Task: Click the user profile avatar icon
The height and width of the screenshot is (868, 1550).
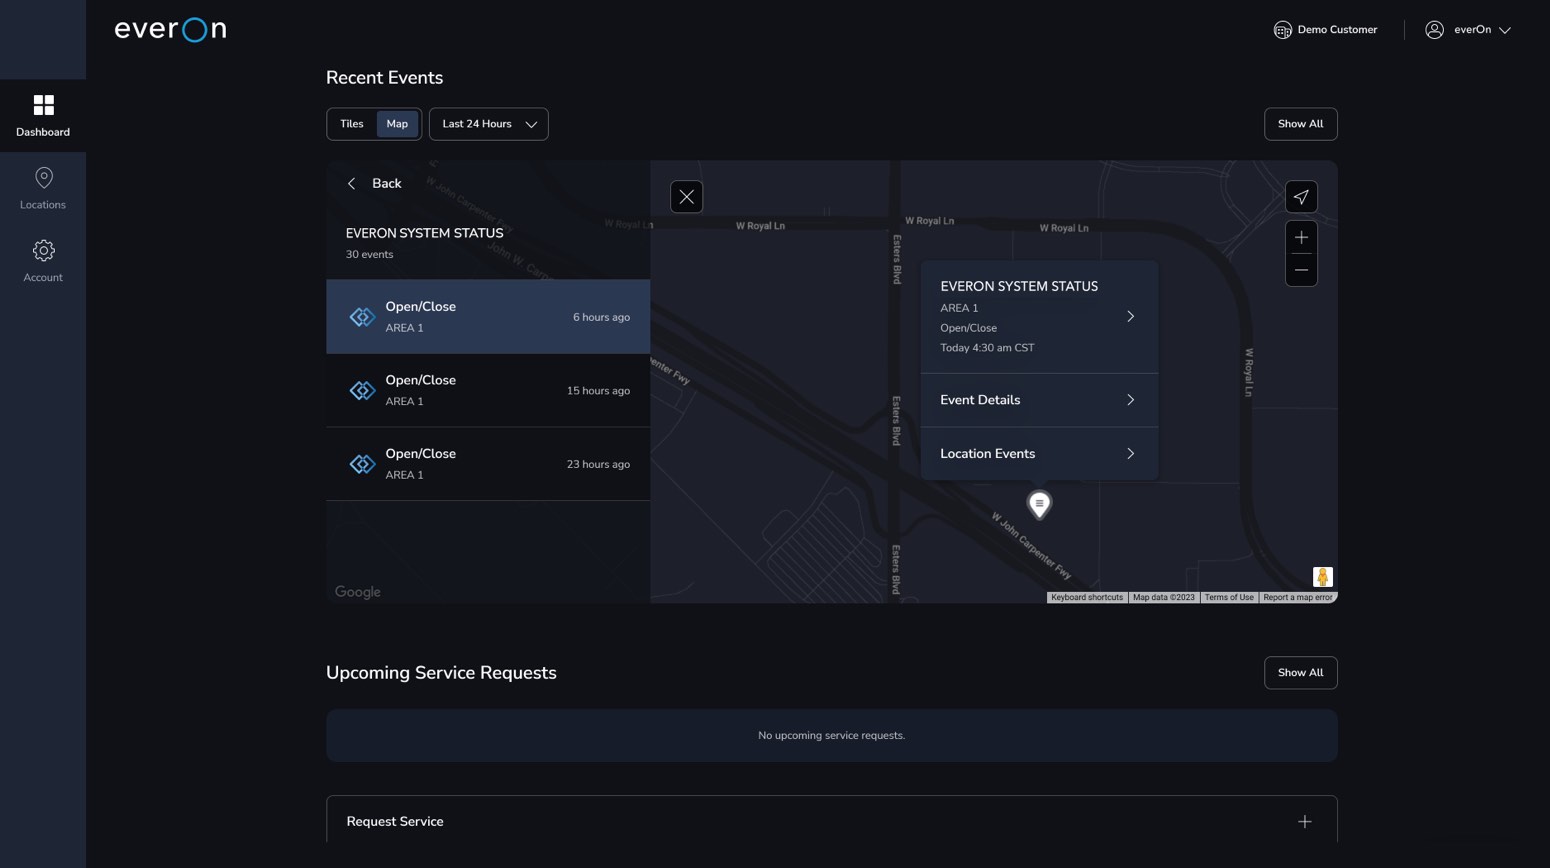Action: [1434, 30]
